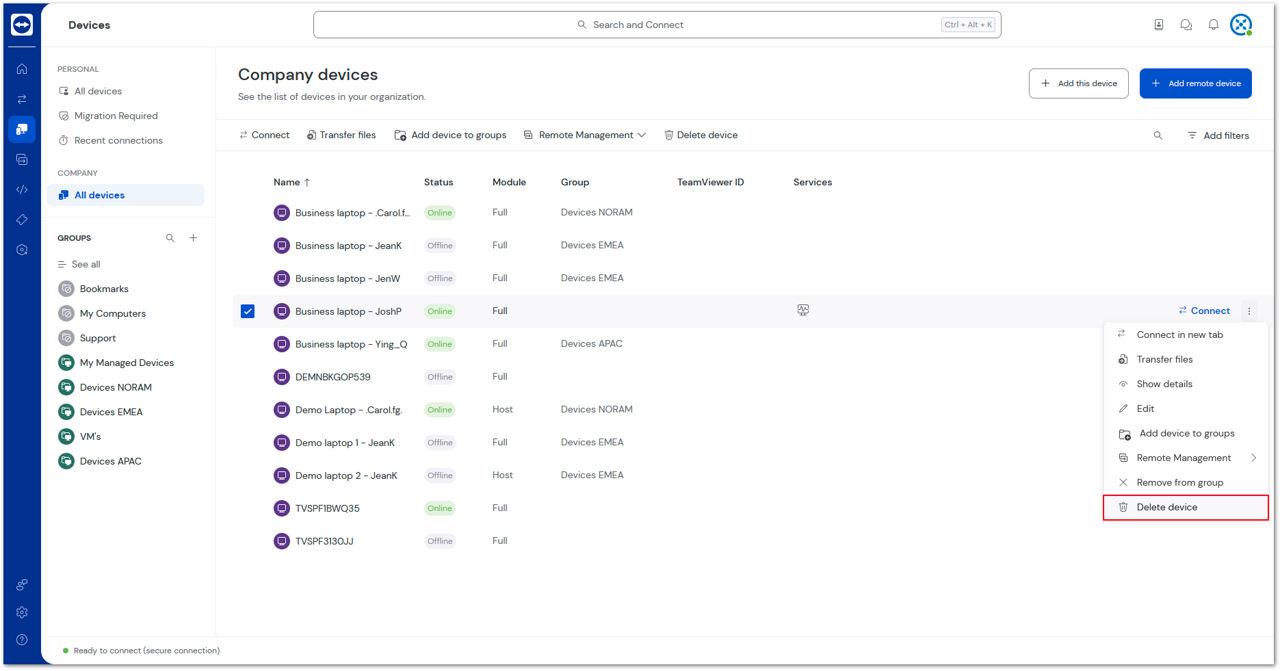Sort by Name column header
This screenshot has height=671, width=1280.
(x=292, y=182)
